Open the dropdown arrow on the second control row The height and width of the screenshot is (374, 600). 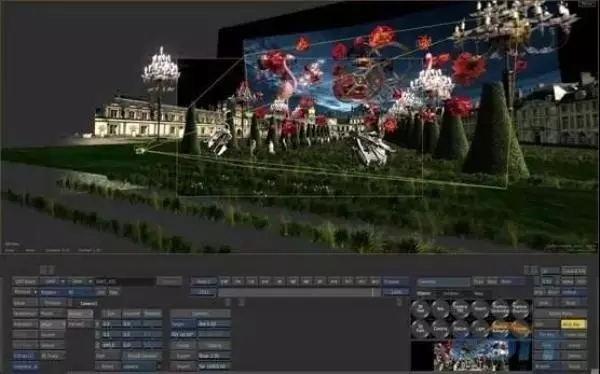pos(36,292)
